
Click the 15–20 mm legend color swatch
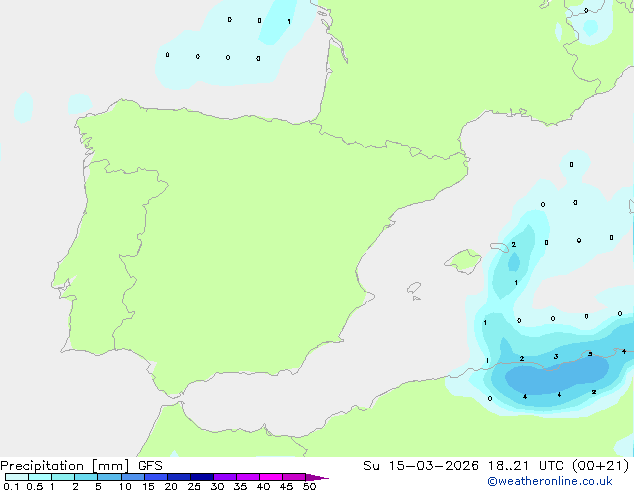click(x=156, y=477)
